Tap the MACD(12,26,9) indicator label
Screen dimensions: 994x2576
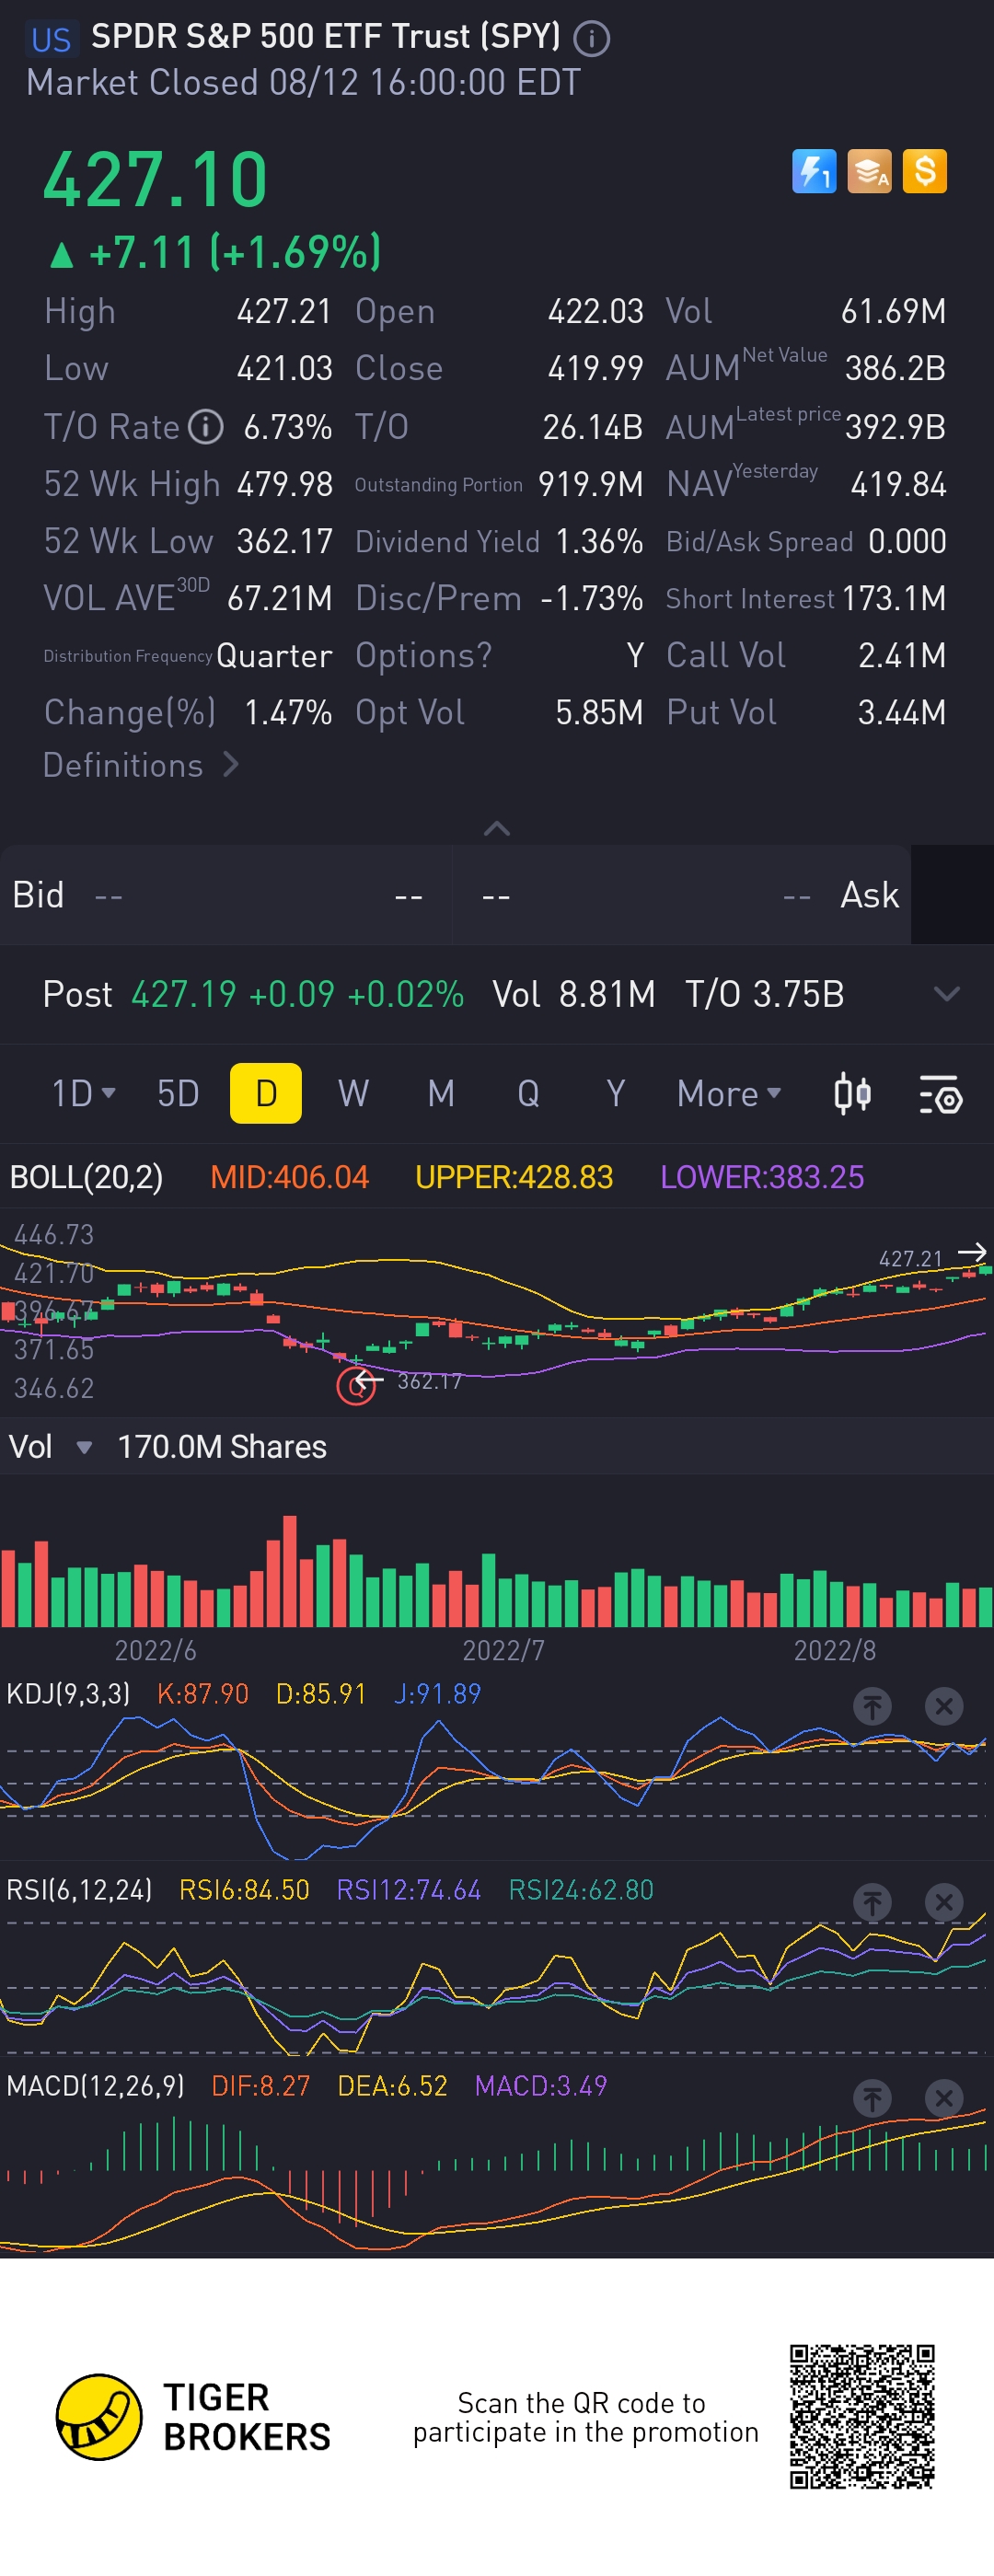(95, 2085)
